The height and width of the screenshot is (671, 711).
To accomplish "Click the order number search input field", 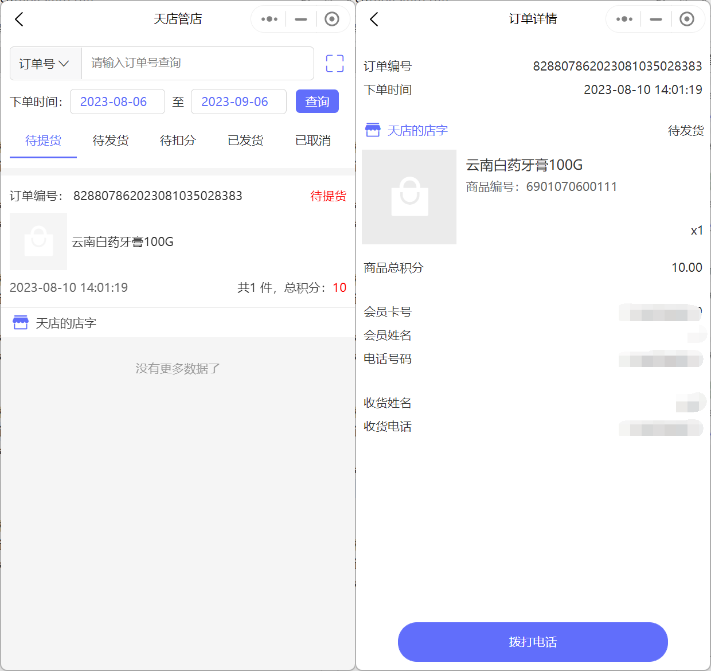I will [197, 63].
